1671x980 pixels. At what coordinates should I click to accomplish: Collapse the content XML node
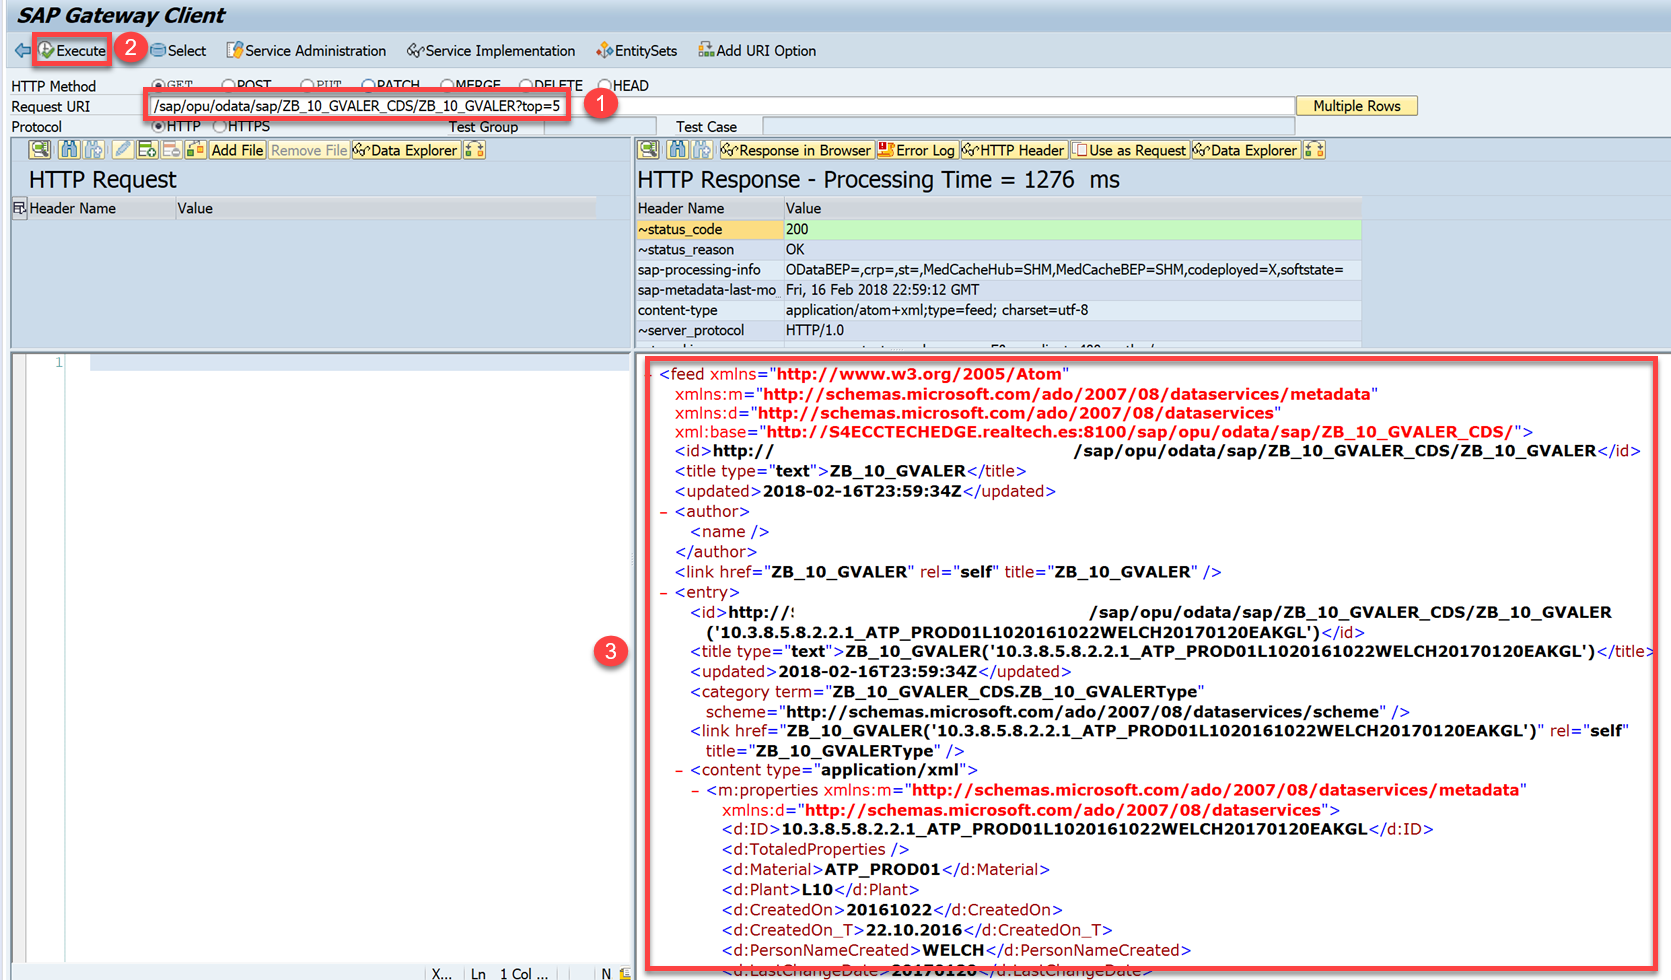coord(679,770)
